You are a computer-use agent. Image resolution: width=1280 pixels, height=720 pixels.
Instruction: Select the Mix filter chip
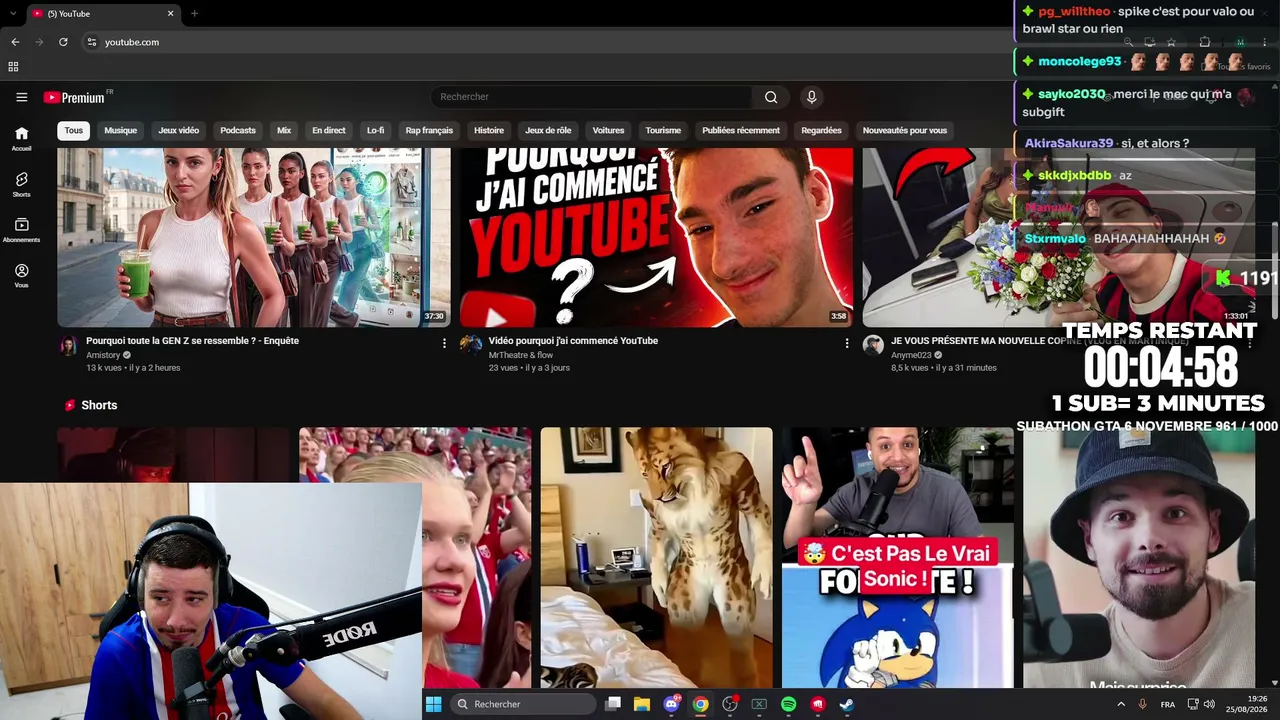click(284, 130)
